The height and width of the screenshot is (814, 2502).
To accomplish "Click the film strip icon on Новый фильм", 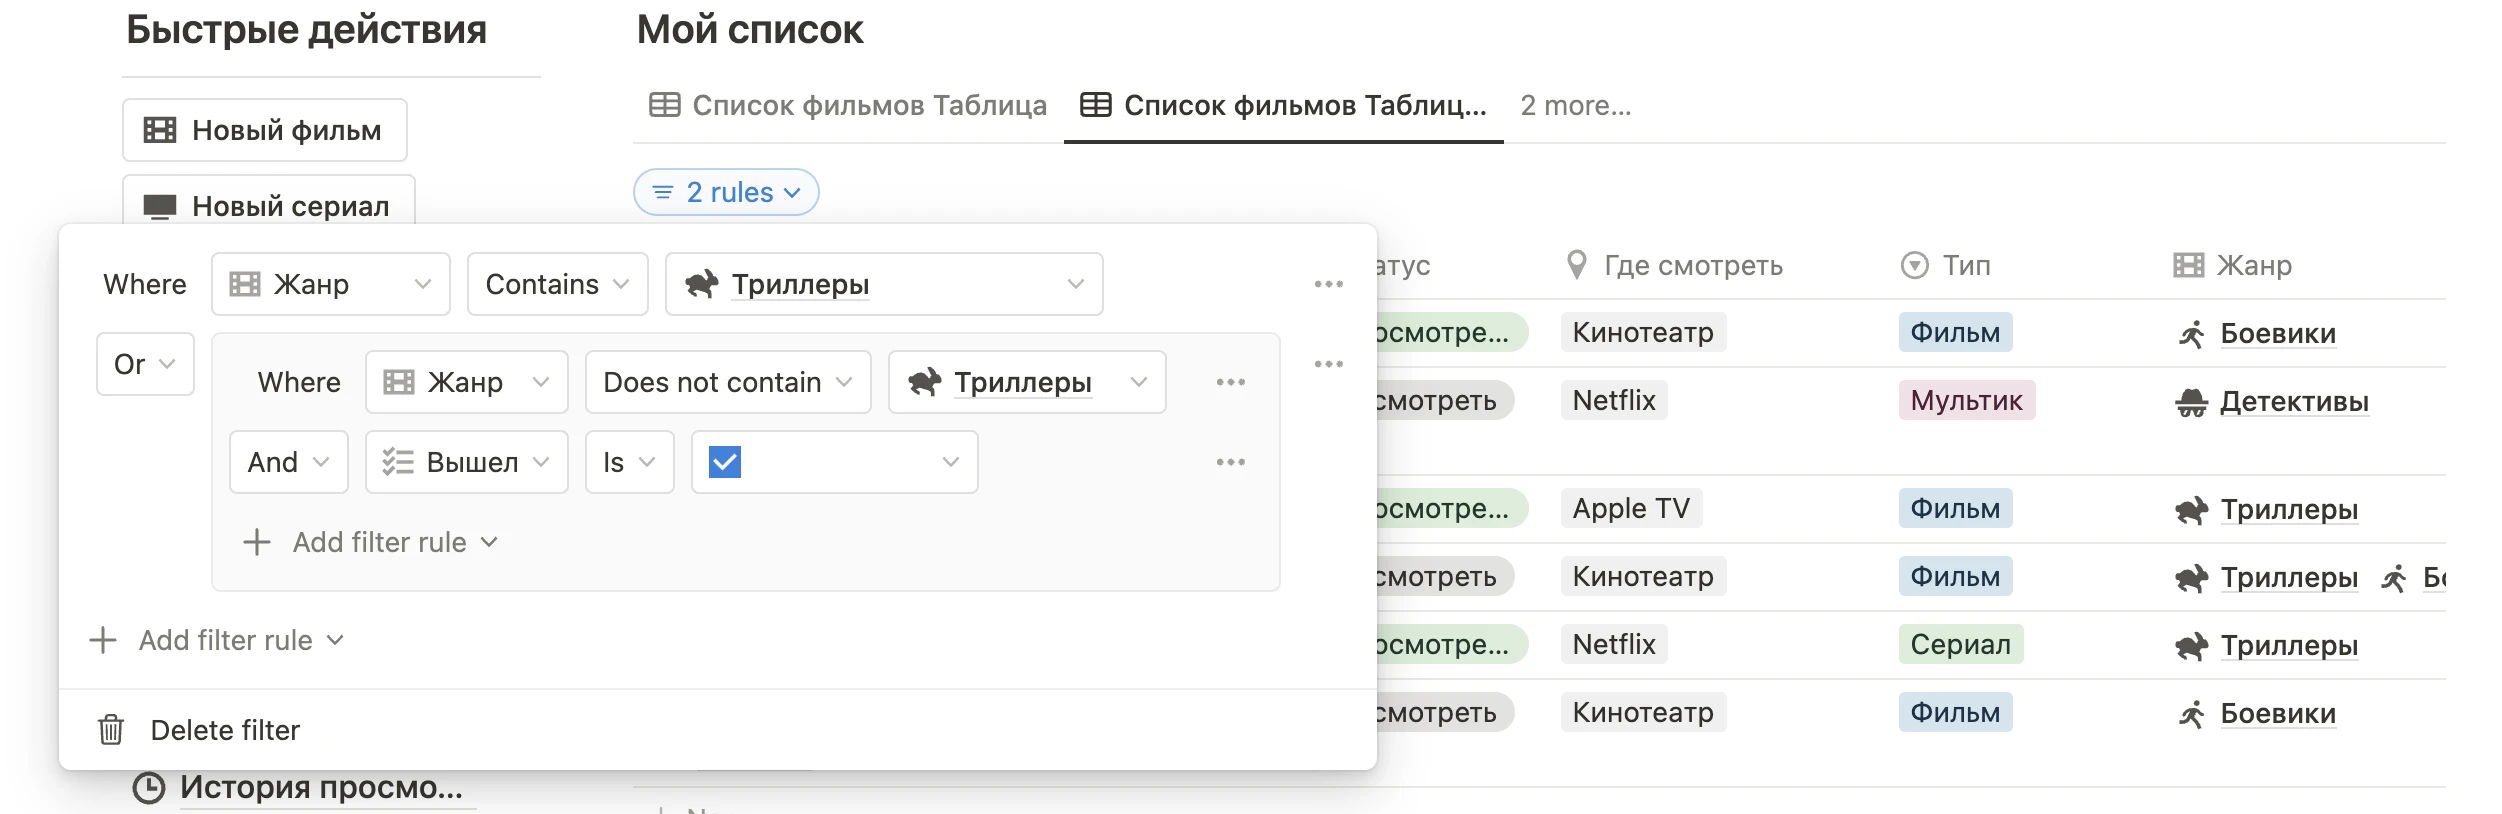I will pyautogui.click(x=160, y=130).
